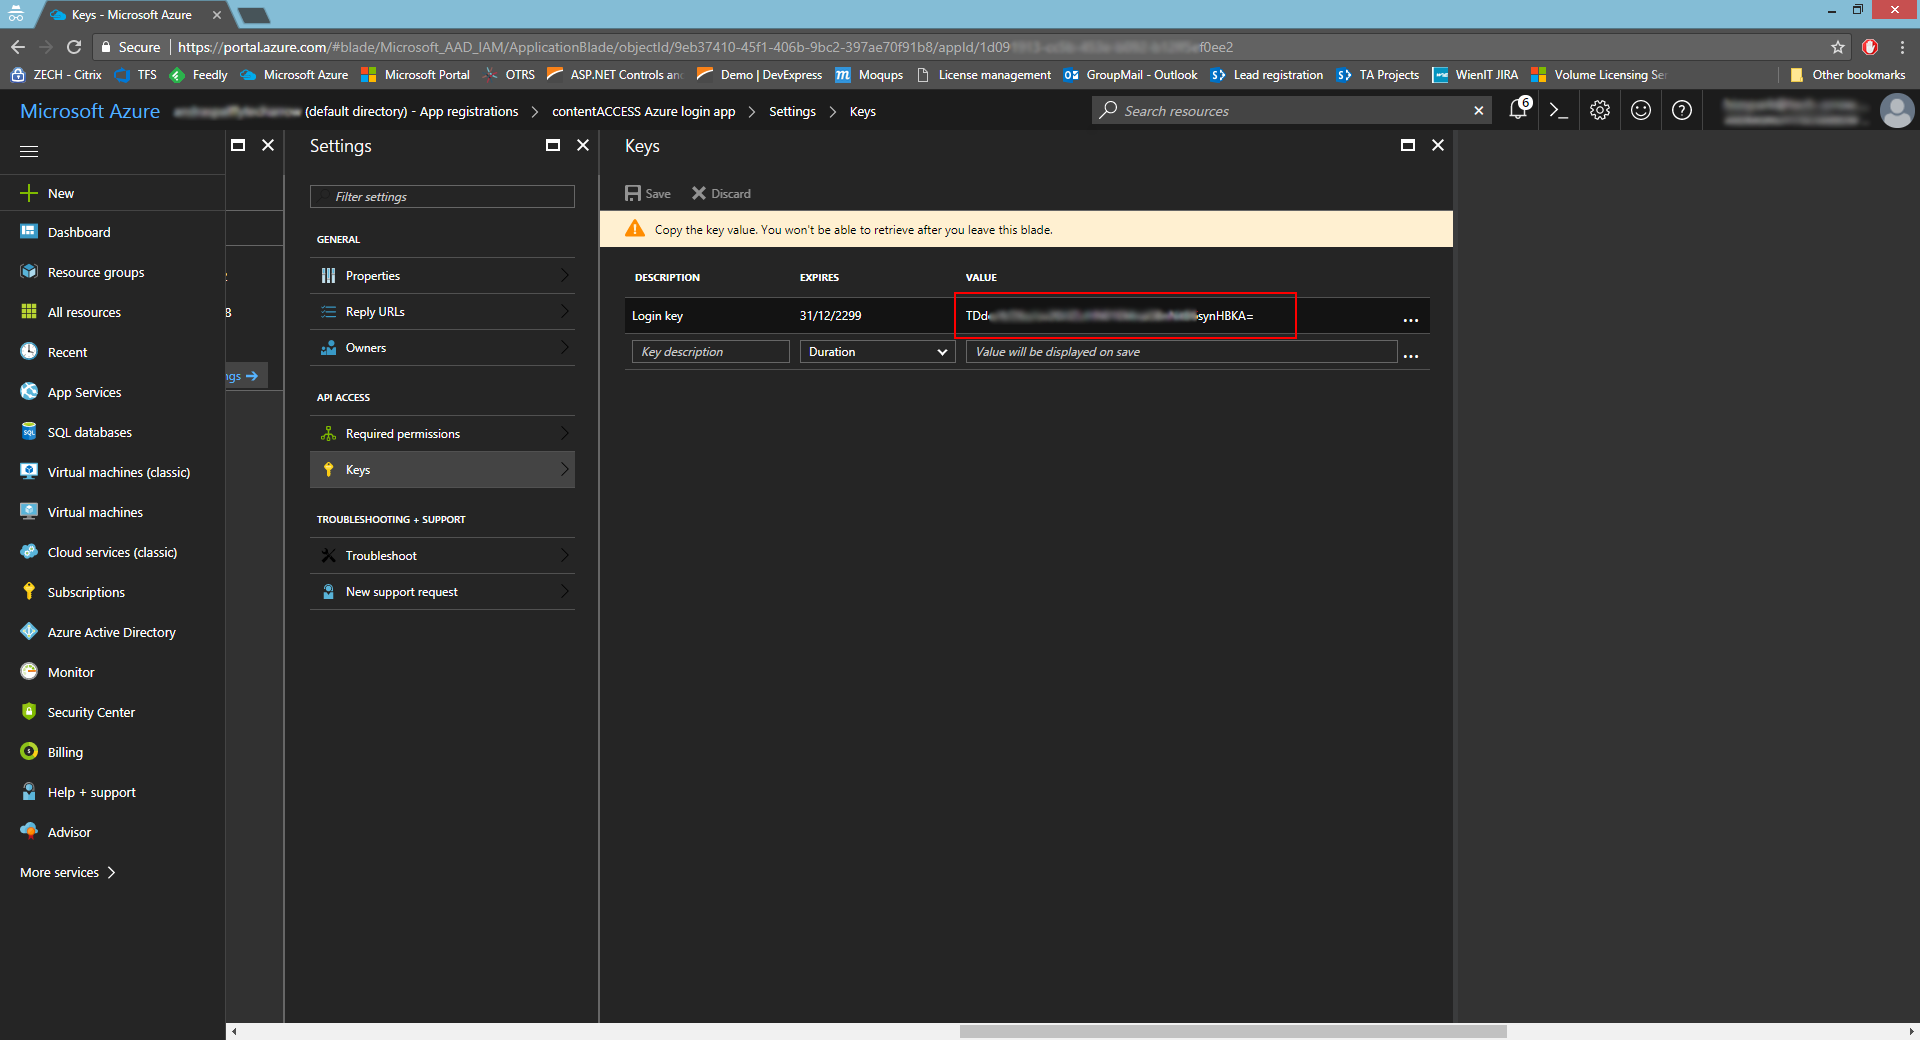
Task: Expand More services in the sidebar
Action: [68, 873]
